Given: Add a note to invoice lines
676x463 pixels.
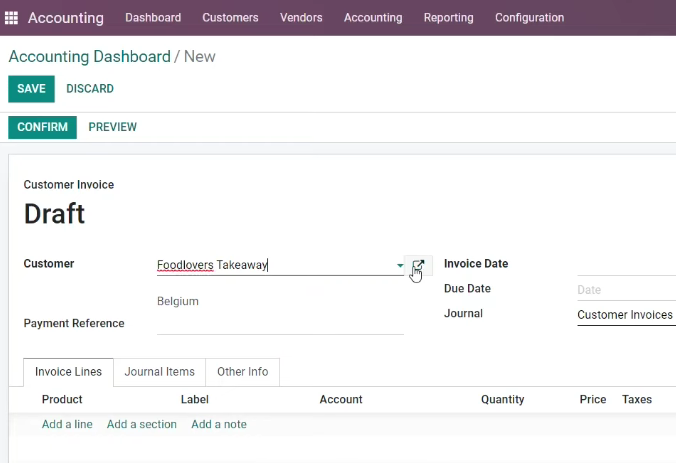Looking at the screenshot, I should tap(219, 424).
